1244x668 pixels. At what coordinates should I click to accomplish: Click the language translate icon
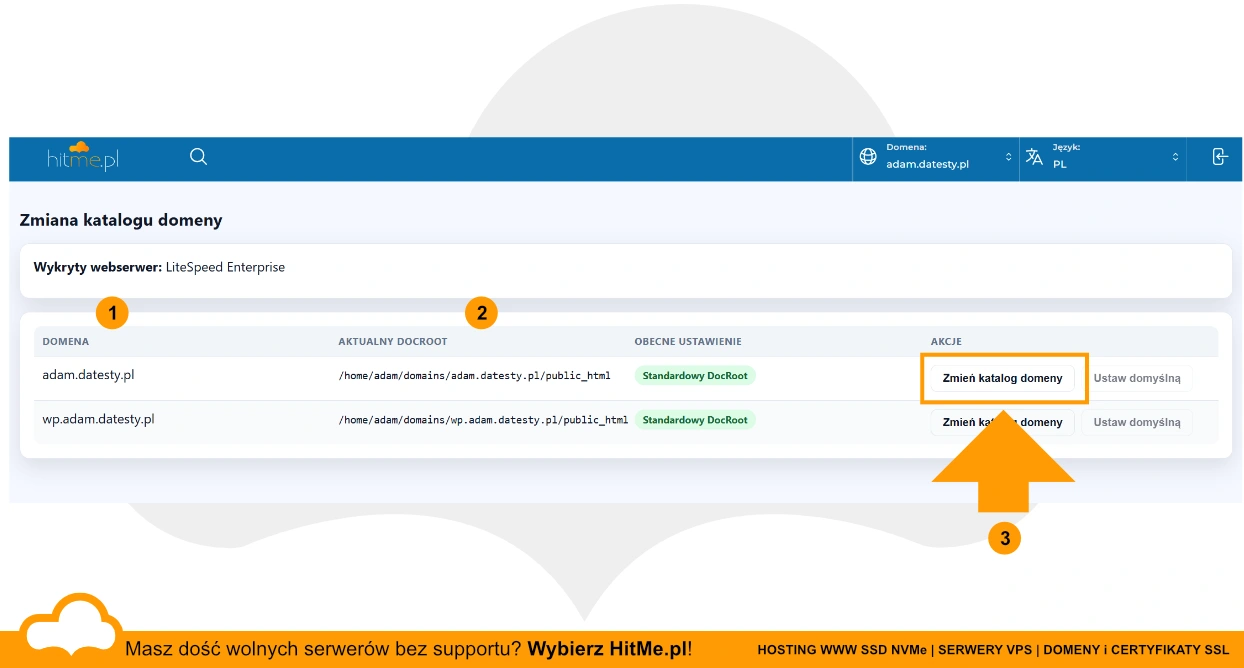tap(1034, 157)
